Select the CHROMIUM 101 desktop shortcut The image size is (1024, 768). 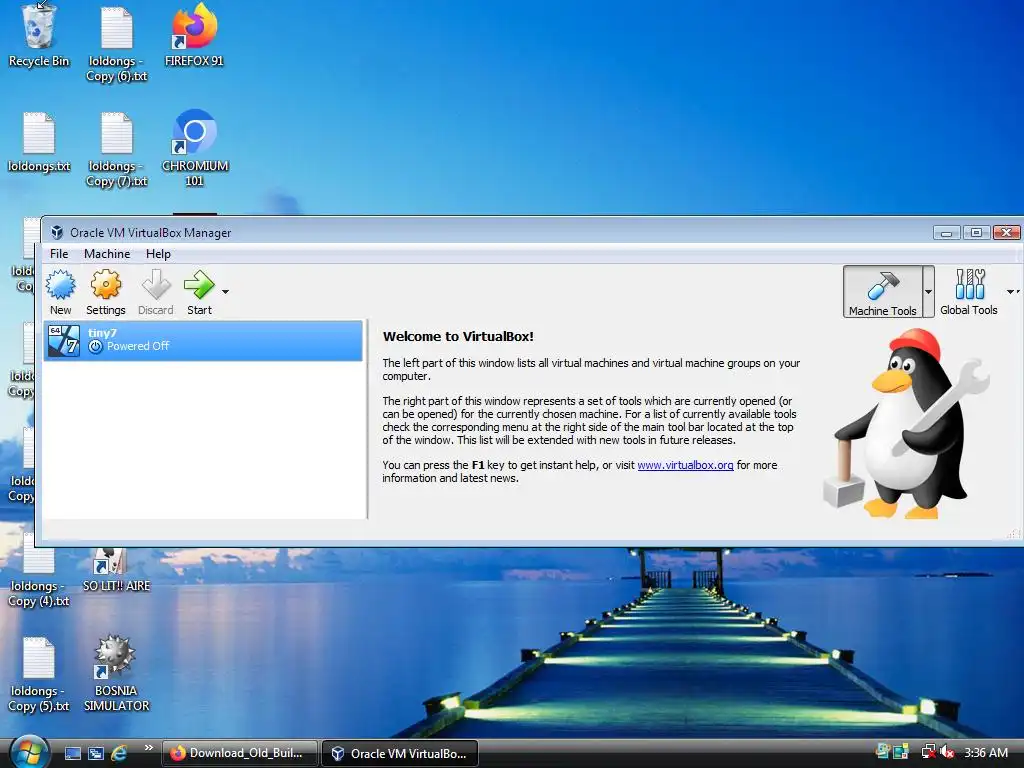coord(195,149)
